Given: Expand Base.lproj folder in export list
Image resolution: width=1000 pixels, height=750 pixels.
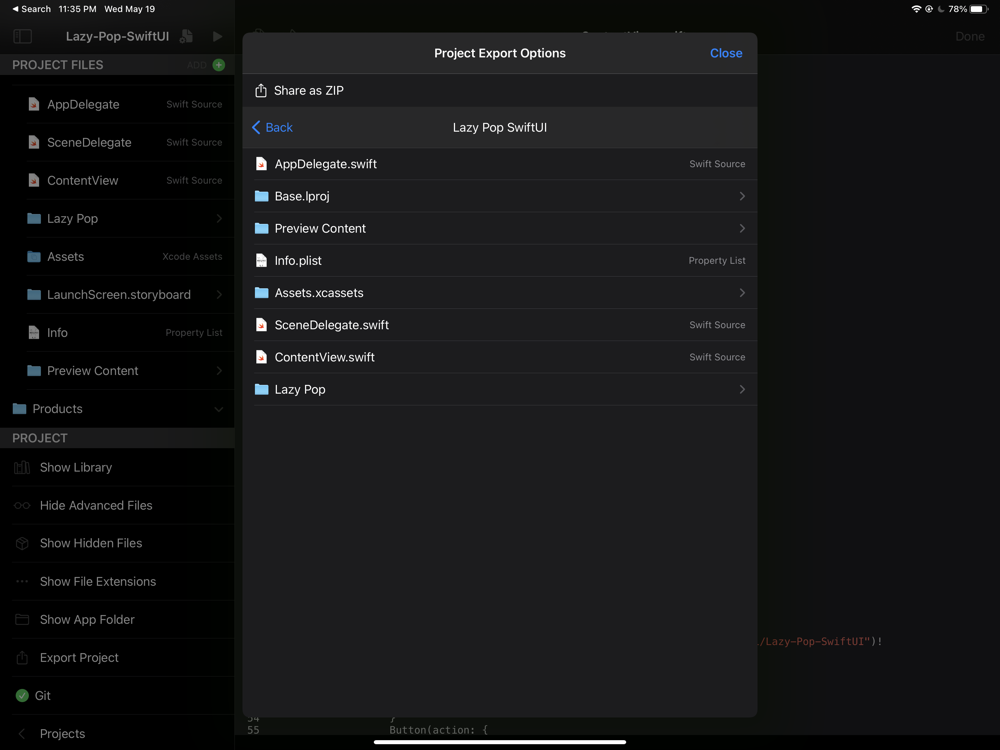Looking at the screenshot, I should [x=500, y=196].
